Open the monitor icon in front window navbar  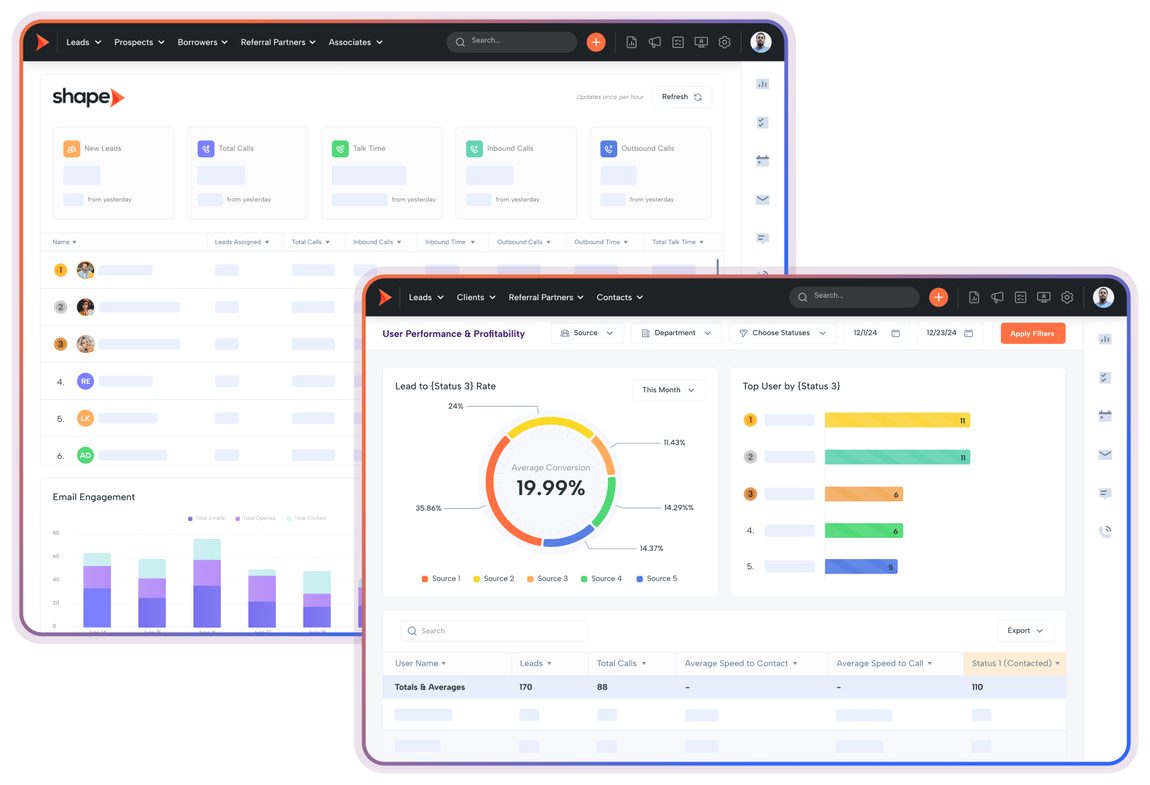coord(1044,297)
